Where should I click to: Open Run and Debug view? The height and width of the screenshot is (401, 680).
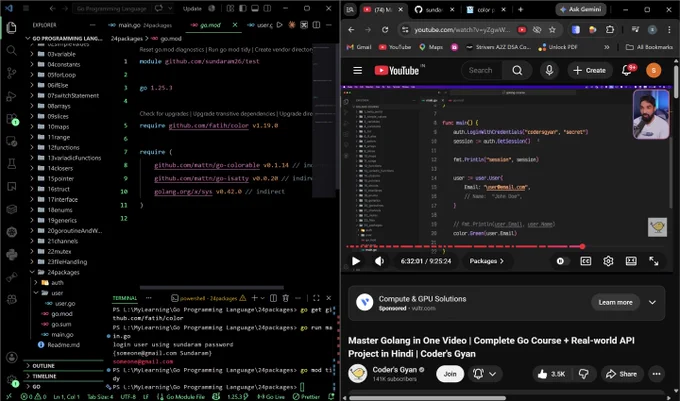pyautogui.click(x=11, y=96)
